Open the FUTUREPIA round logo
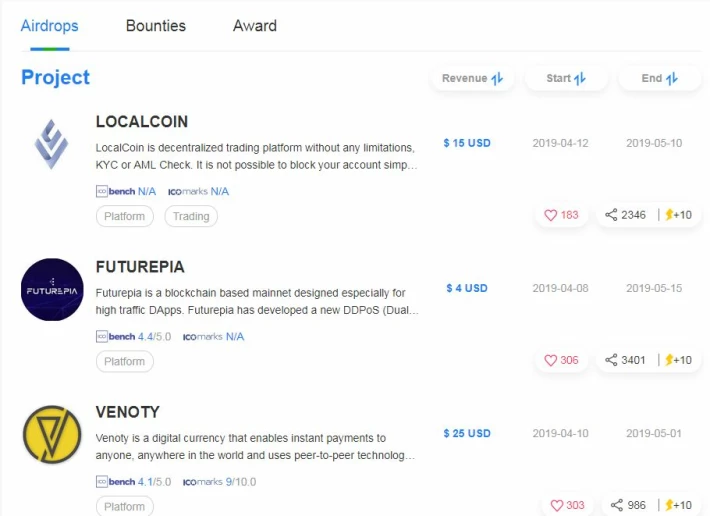 pos(52,290)
